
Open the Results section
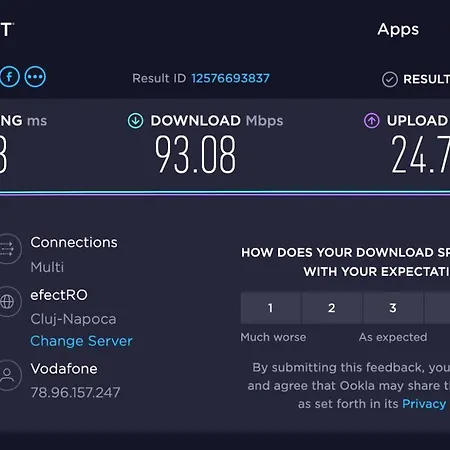tap(426, 79)
